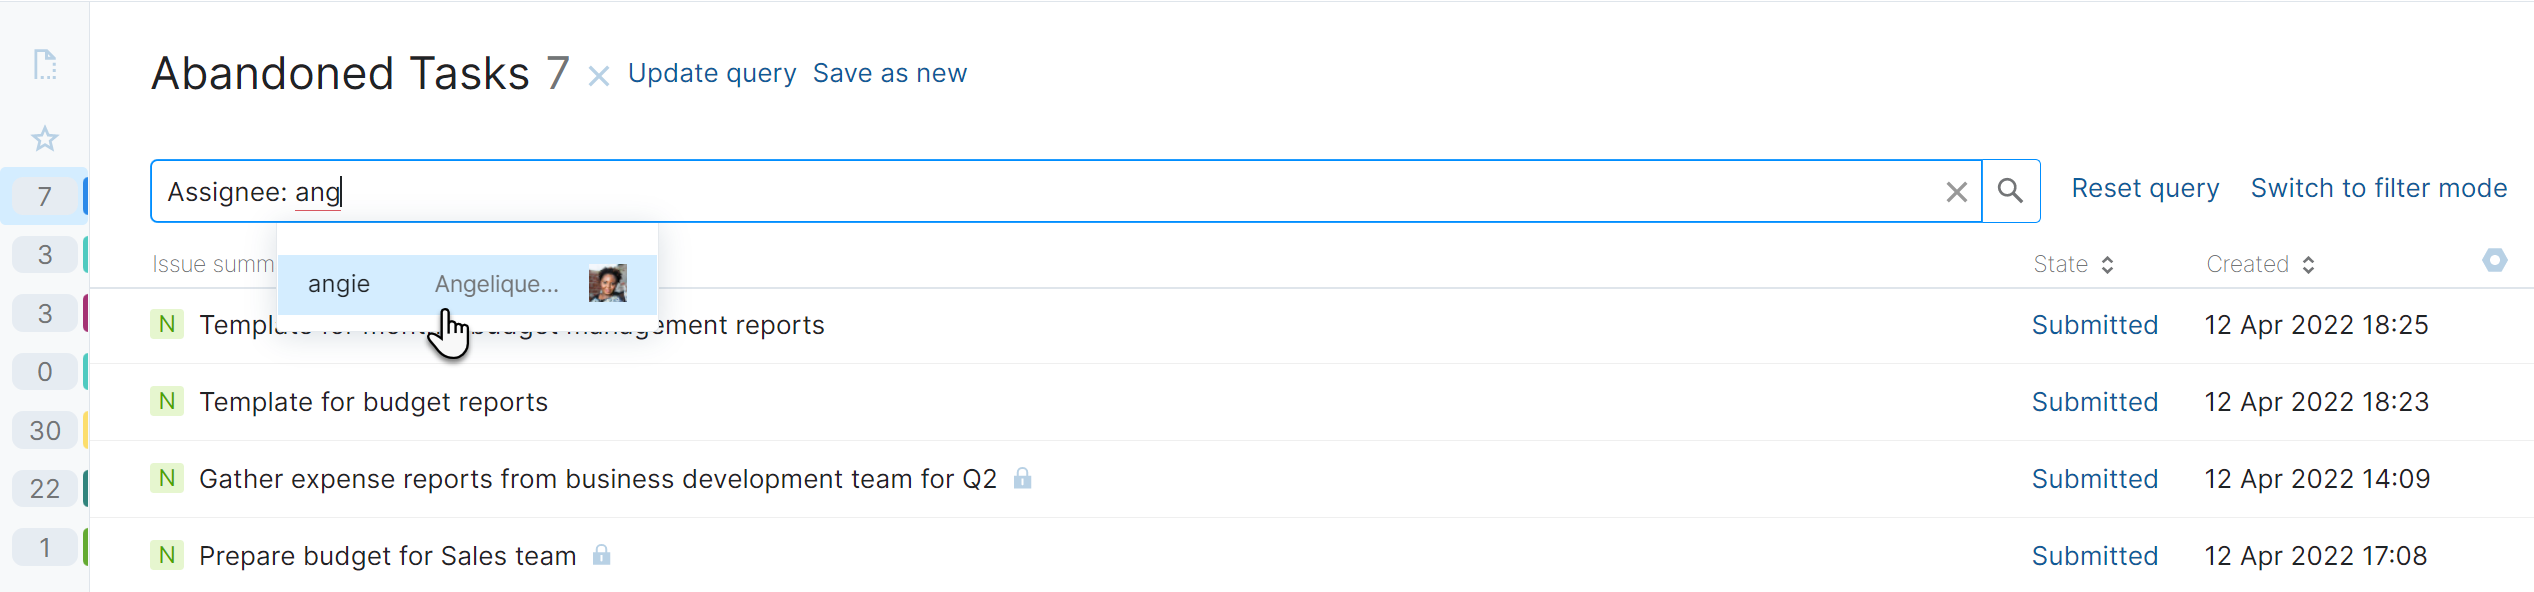Open the saved search badge showing 30
The width and height of the screenshot is (2534, 592).
45,430
